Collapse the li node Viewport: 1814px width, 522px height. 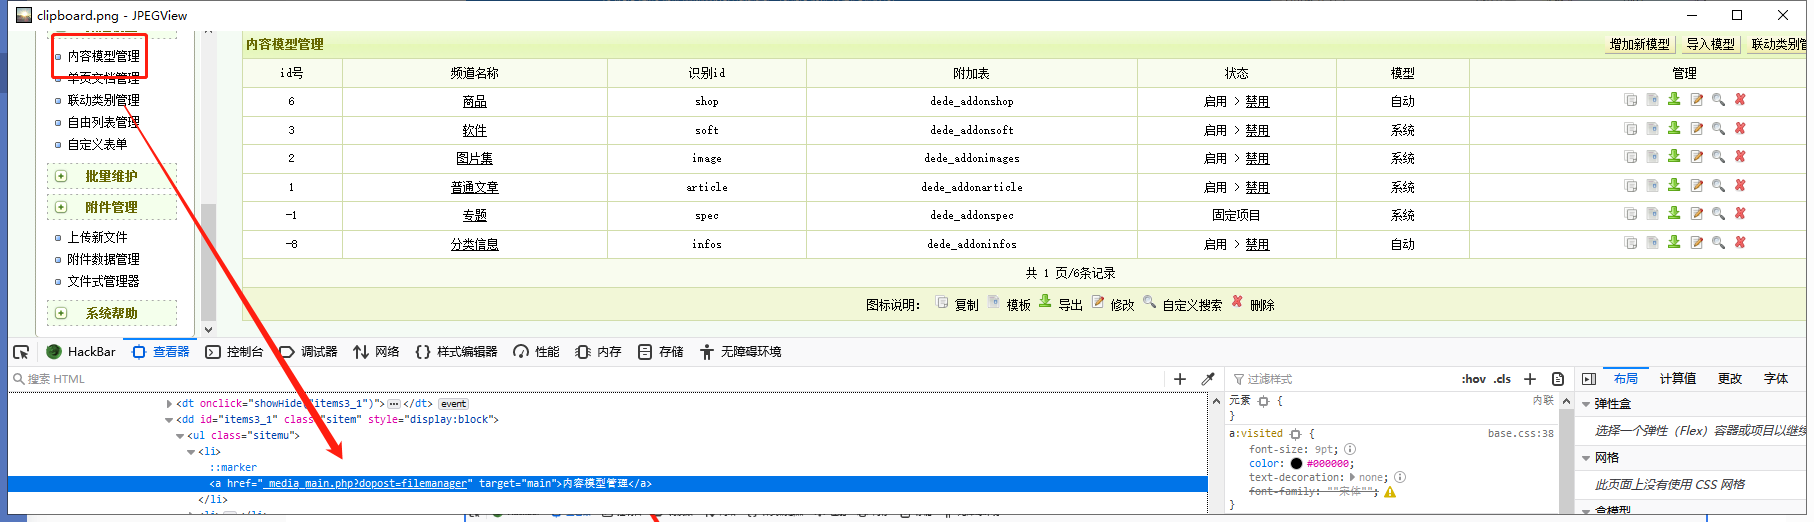[x=191, y=452]
